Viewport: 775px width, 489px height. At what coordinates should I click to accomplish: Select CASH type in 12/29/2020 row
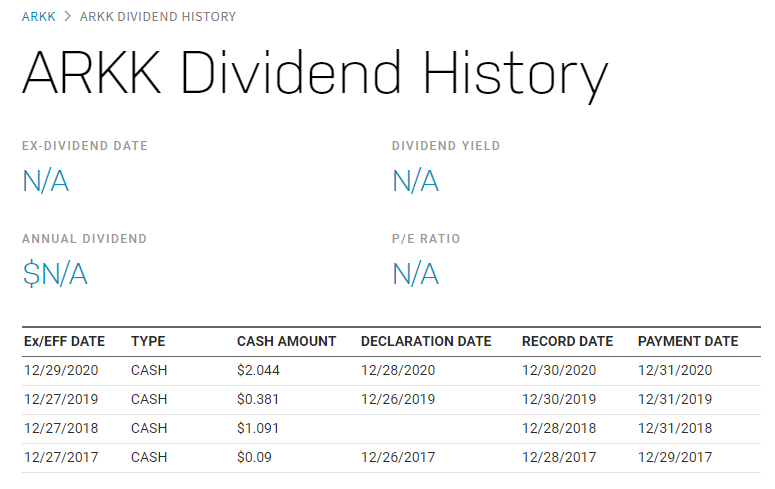click(x=149, y=370)
